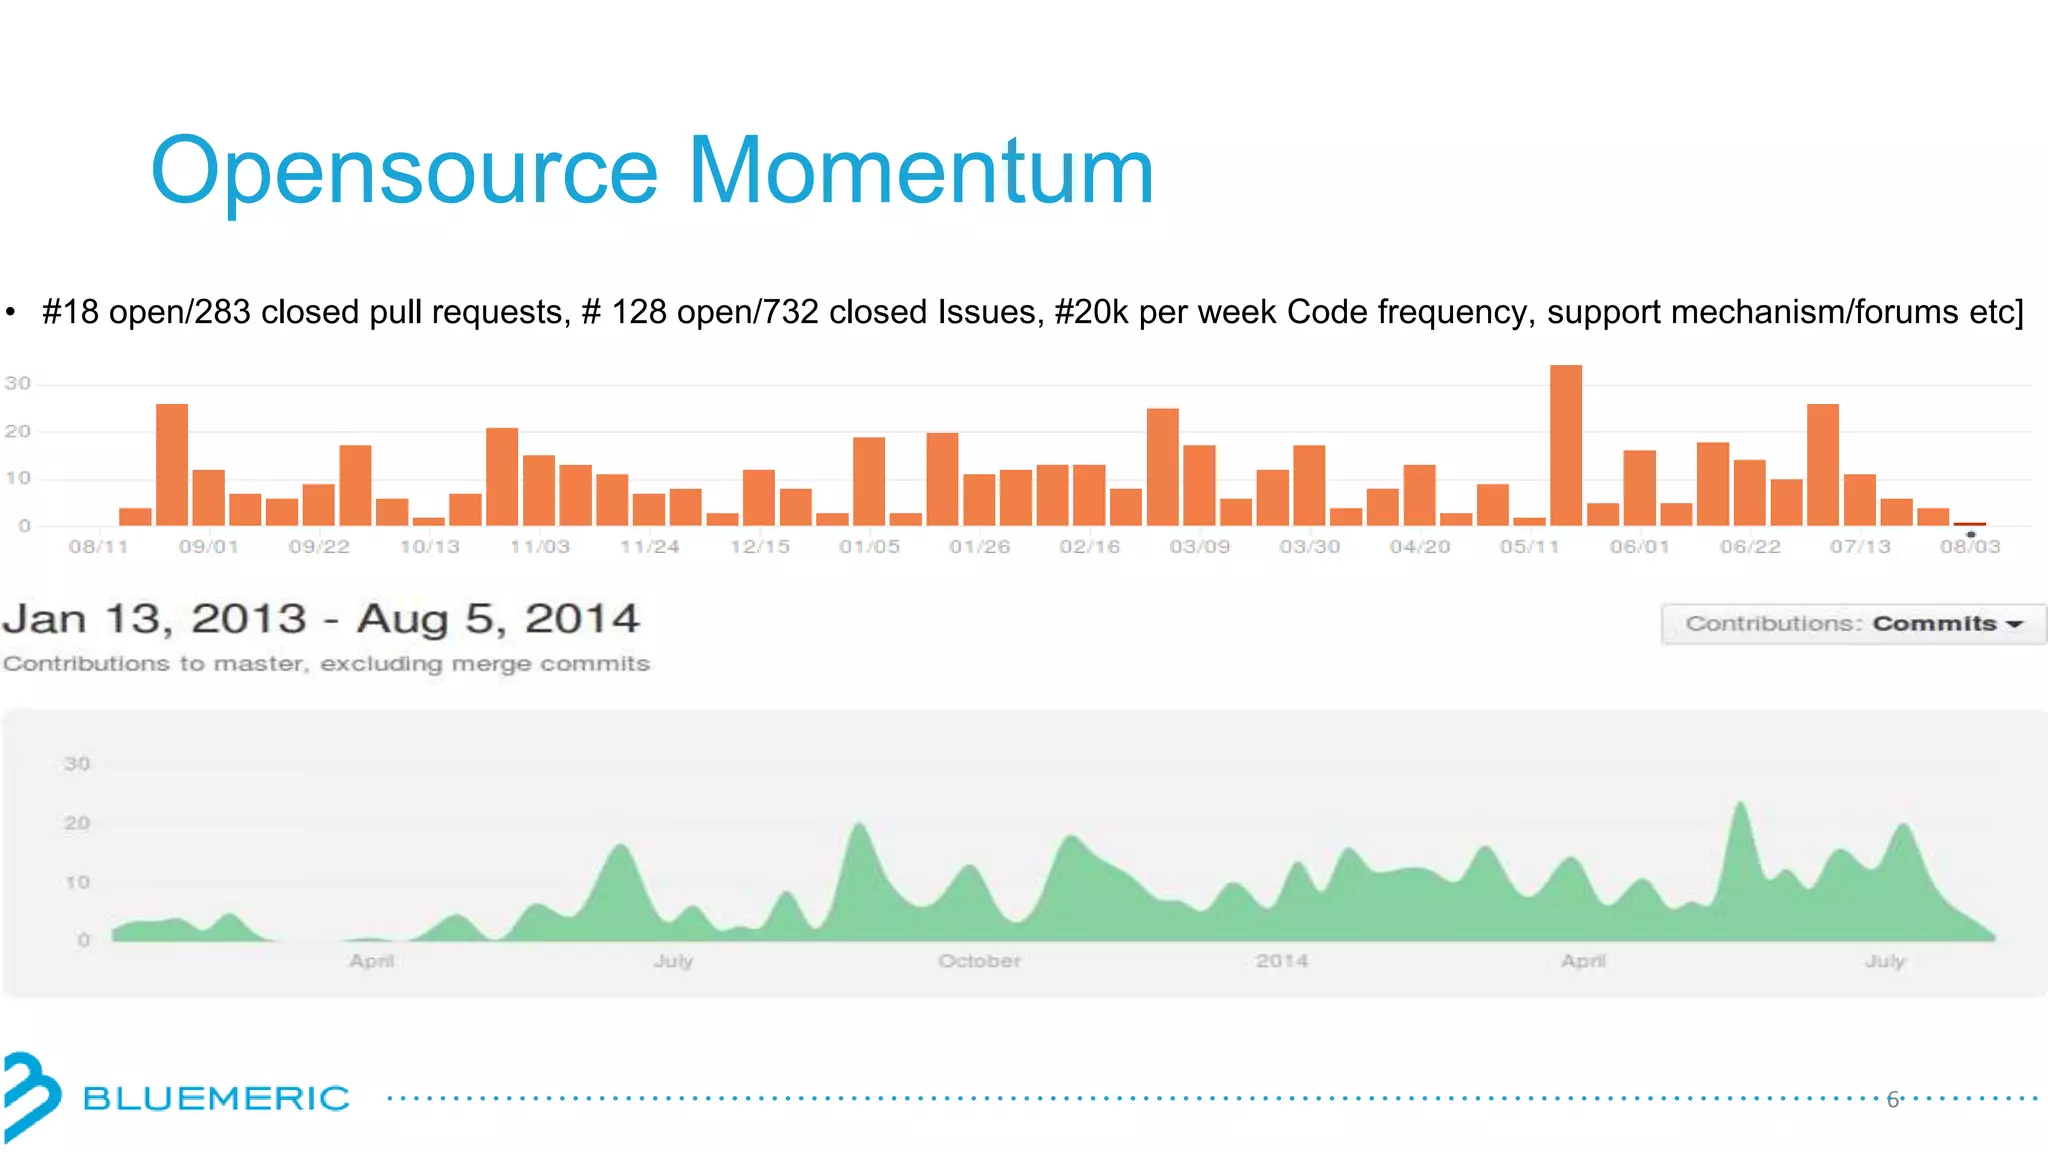Click the April label at left of green chart
Screen dimensions: 2048x1152
(x=372, y=961)
